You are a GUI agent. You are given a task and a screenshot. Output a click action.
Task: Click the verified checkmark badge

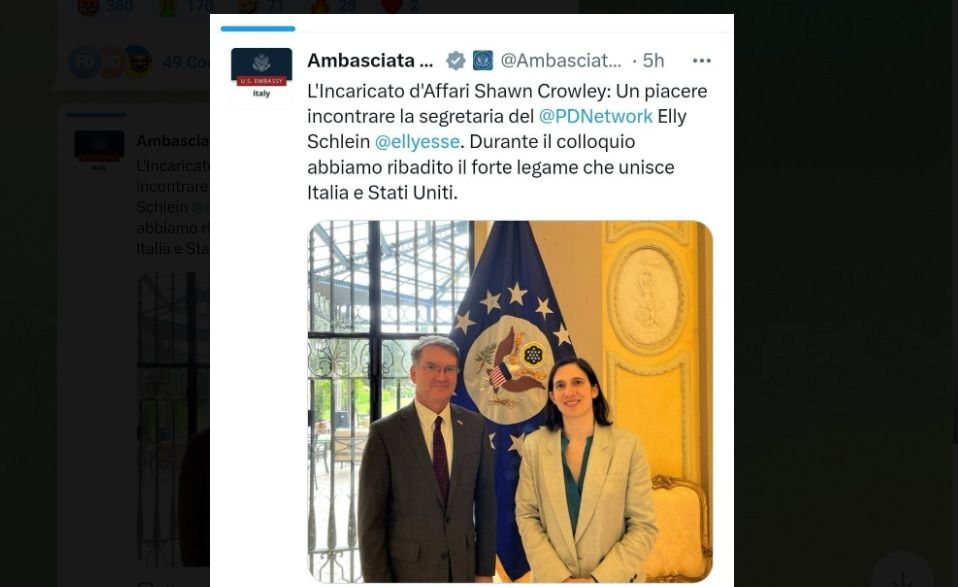click(x=455, y=60)
